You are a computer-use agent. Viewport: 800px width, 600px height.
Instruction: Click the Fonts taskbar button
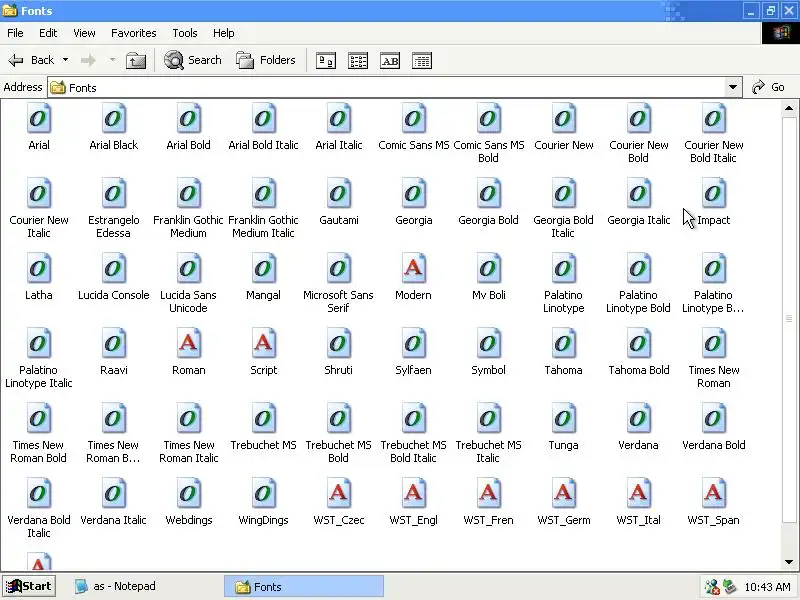click(x=304, y=586)
